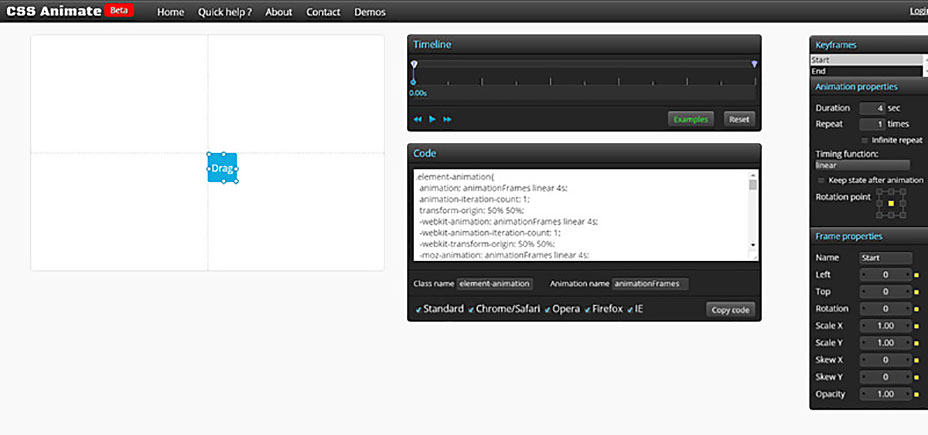Click the yellow marker next to Opacity
928x435 pixels.
point(915,394)
